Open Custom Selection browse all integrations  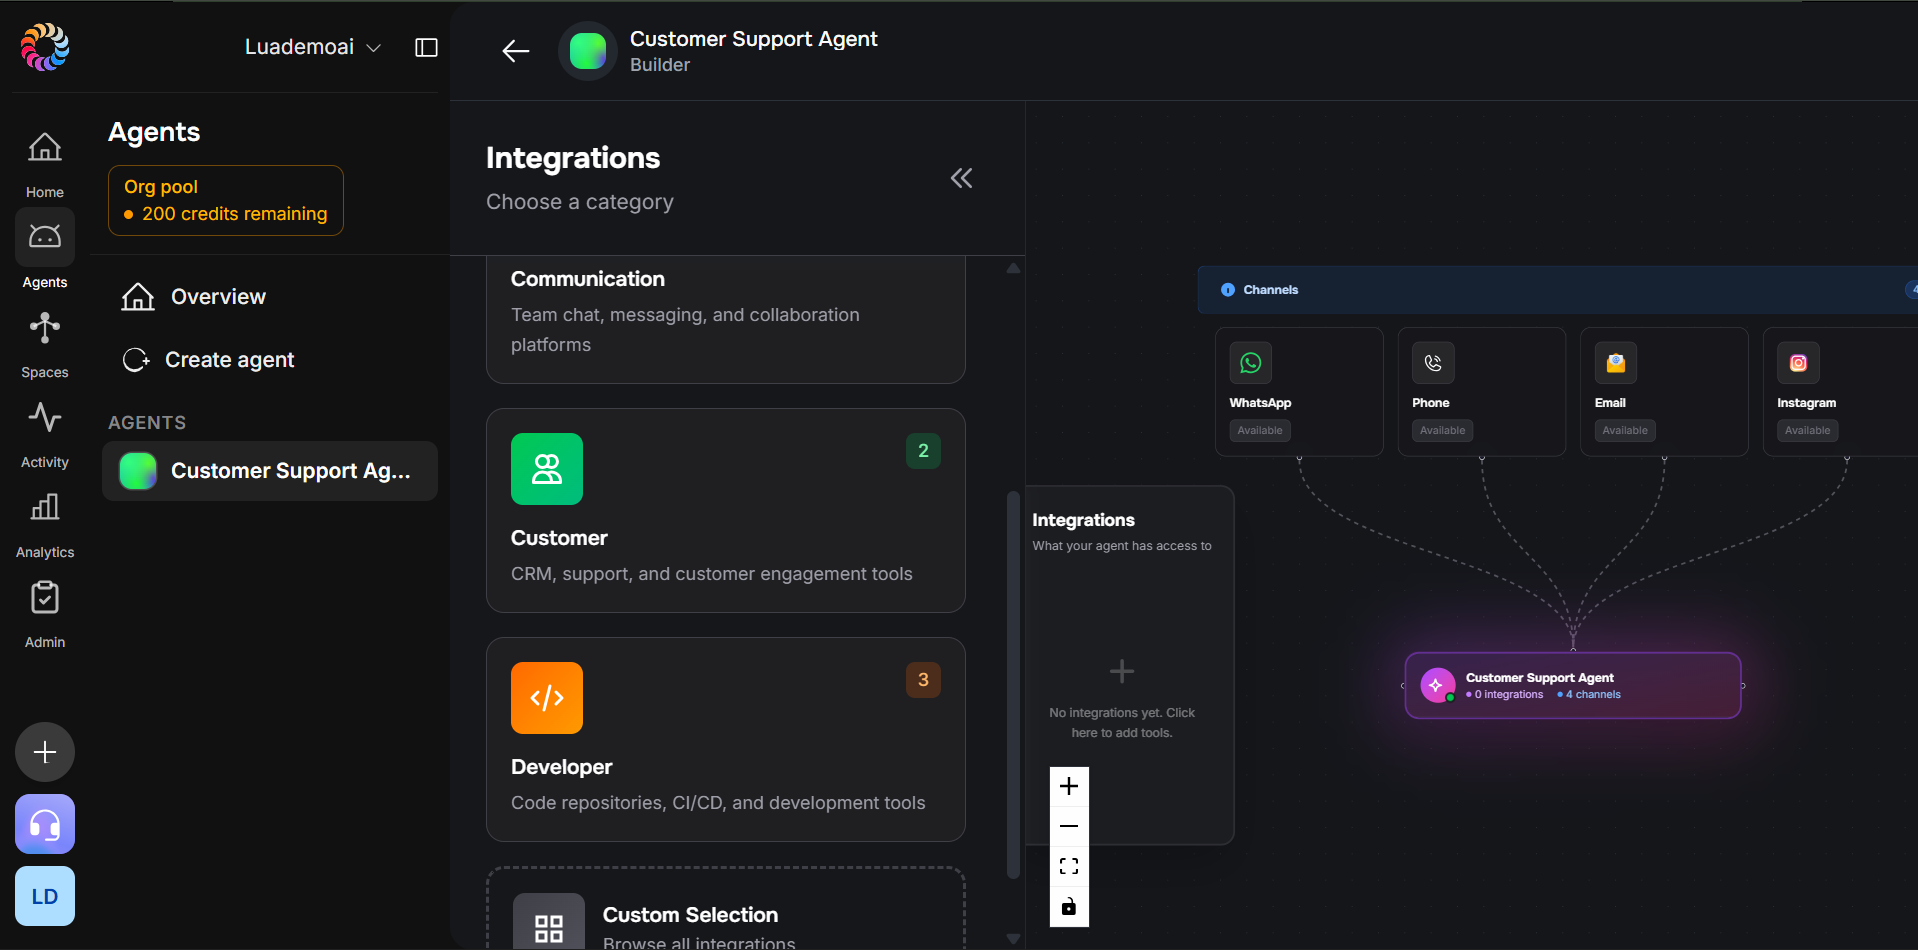click(726, 910)
